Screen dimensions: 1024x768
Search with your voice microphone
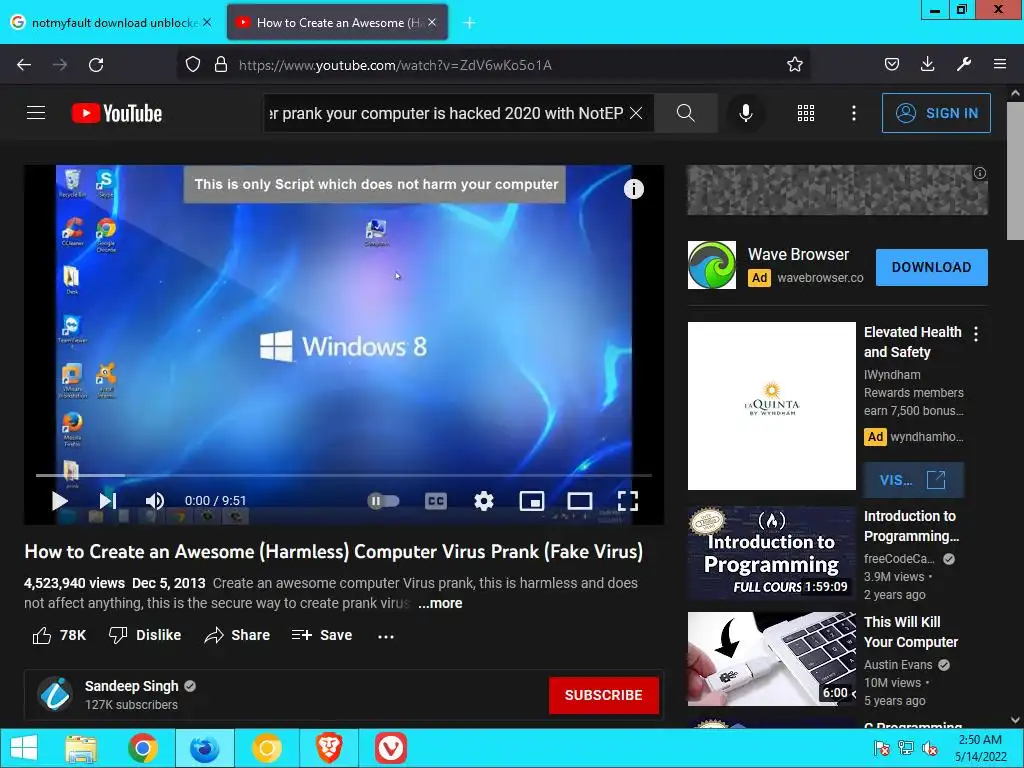coord(745,113)
